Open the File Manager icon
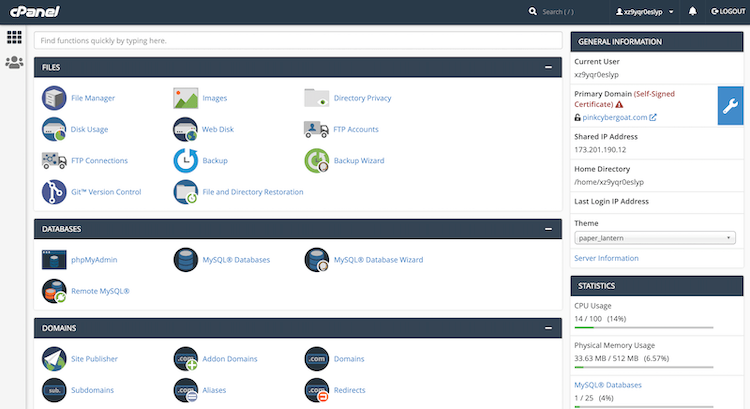The height and width of the screenshot is (409, 750). [54, 98]
